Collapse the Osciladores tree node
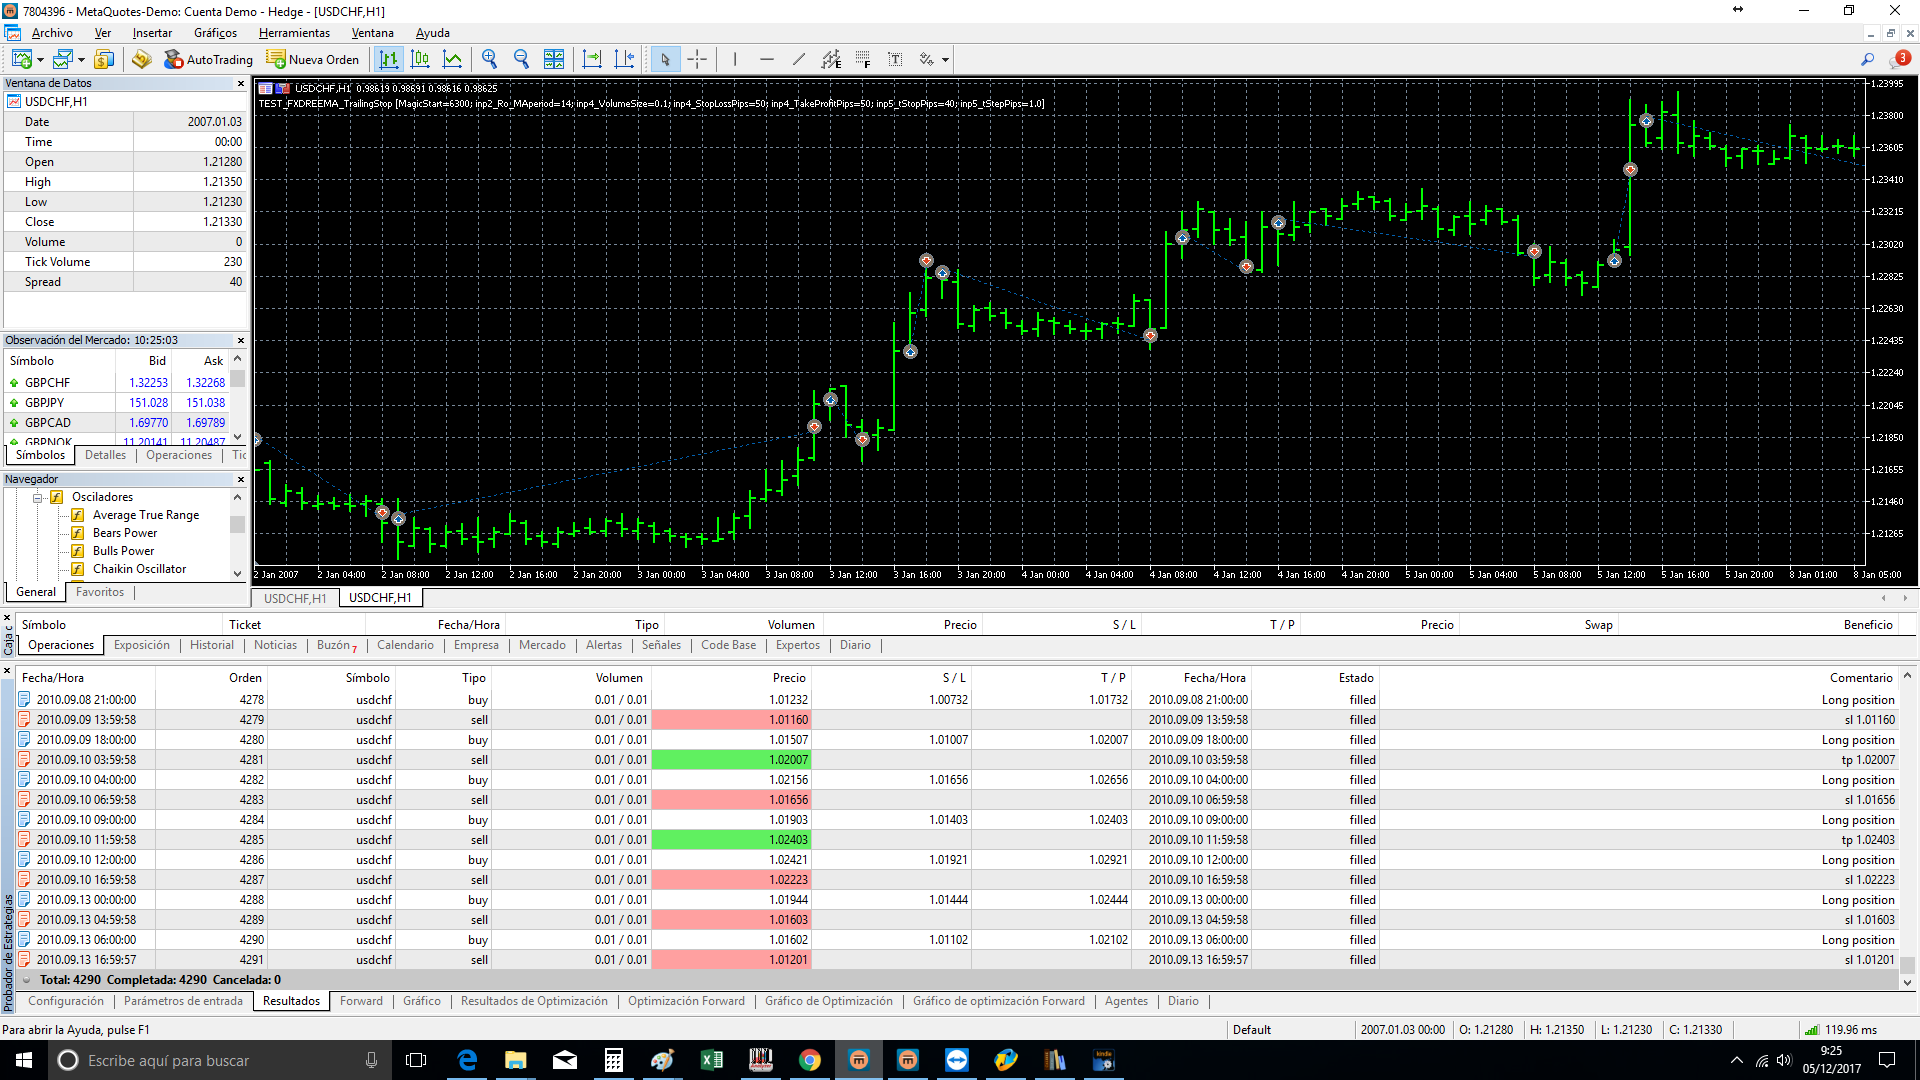Screen dimensions: 1920x1080 [37, 498]
